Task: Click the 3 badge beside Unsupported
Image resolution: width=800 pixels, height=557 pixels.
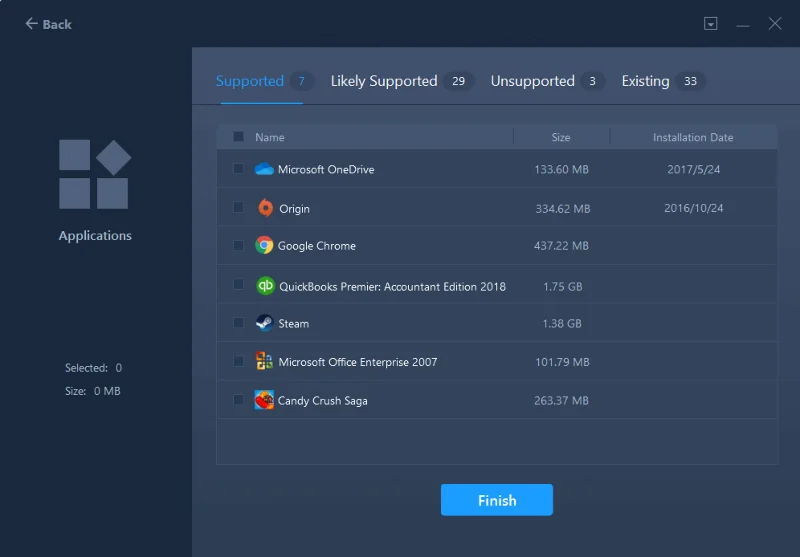Action: coord(592,81)
